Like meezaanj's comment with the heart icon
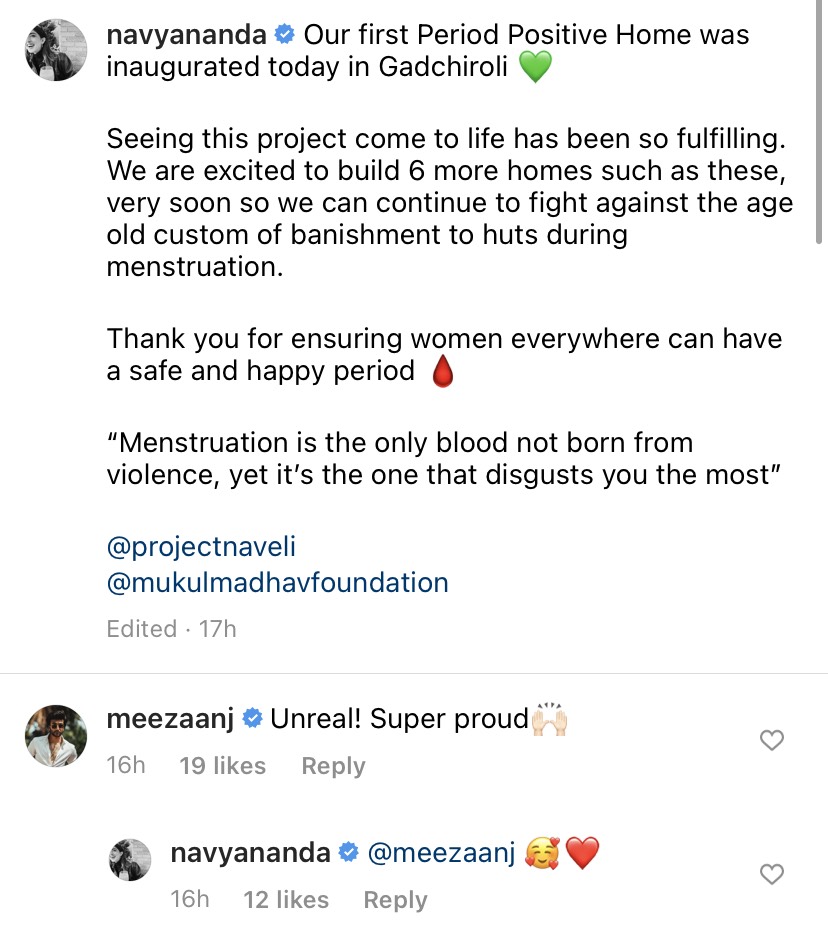 (771, 740)
